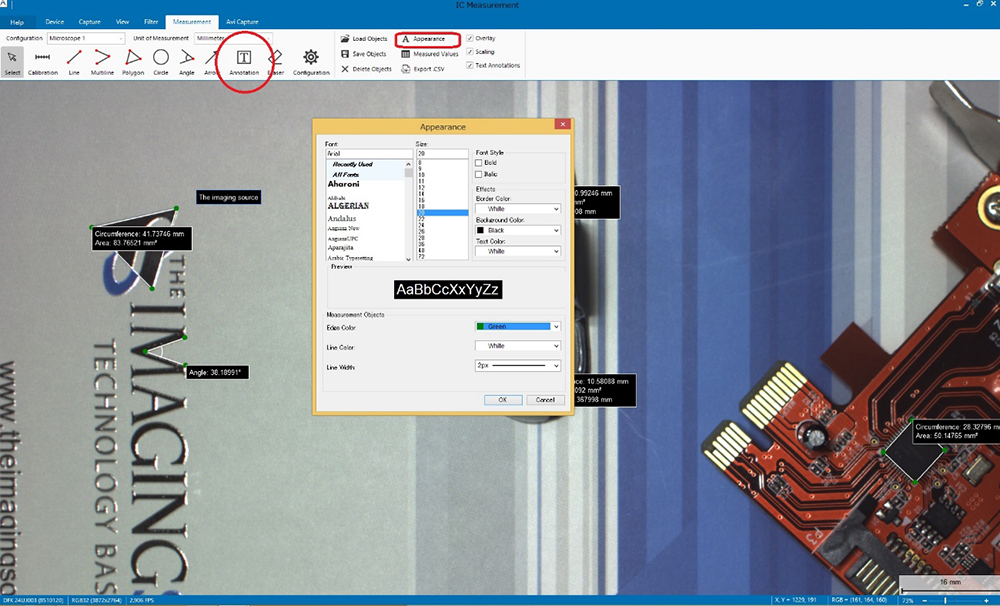The height and width of the screenshot is (606, 1000).
Task: Click Load Objects in the ribbon
Action: click(364, 39)
